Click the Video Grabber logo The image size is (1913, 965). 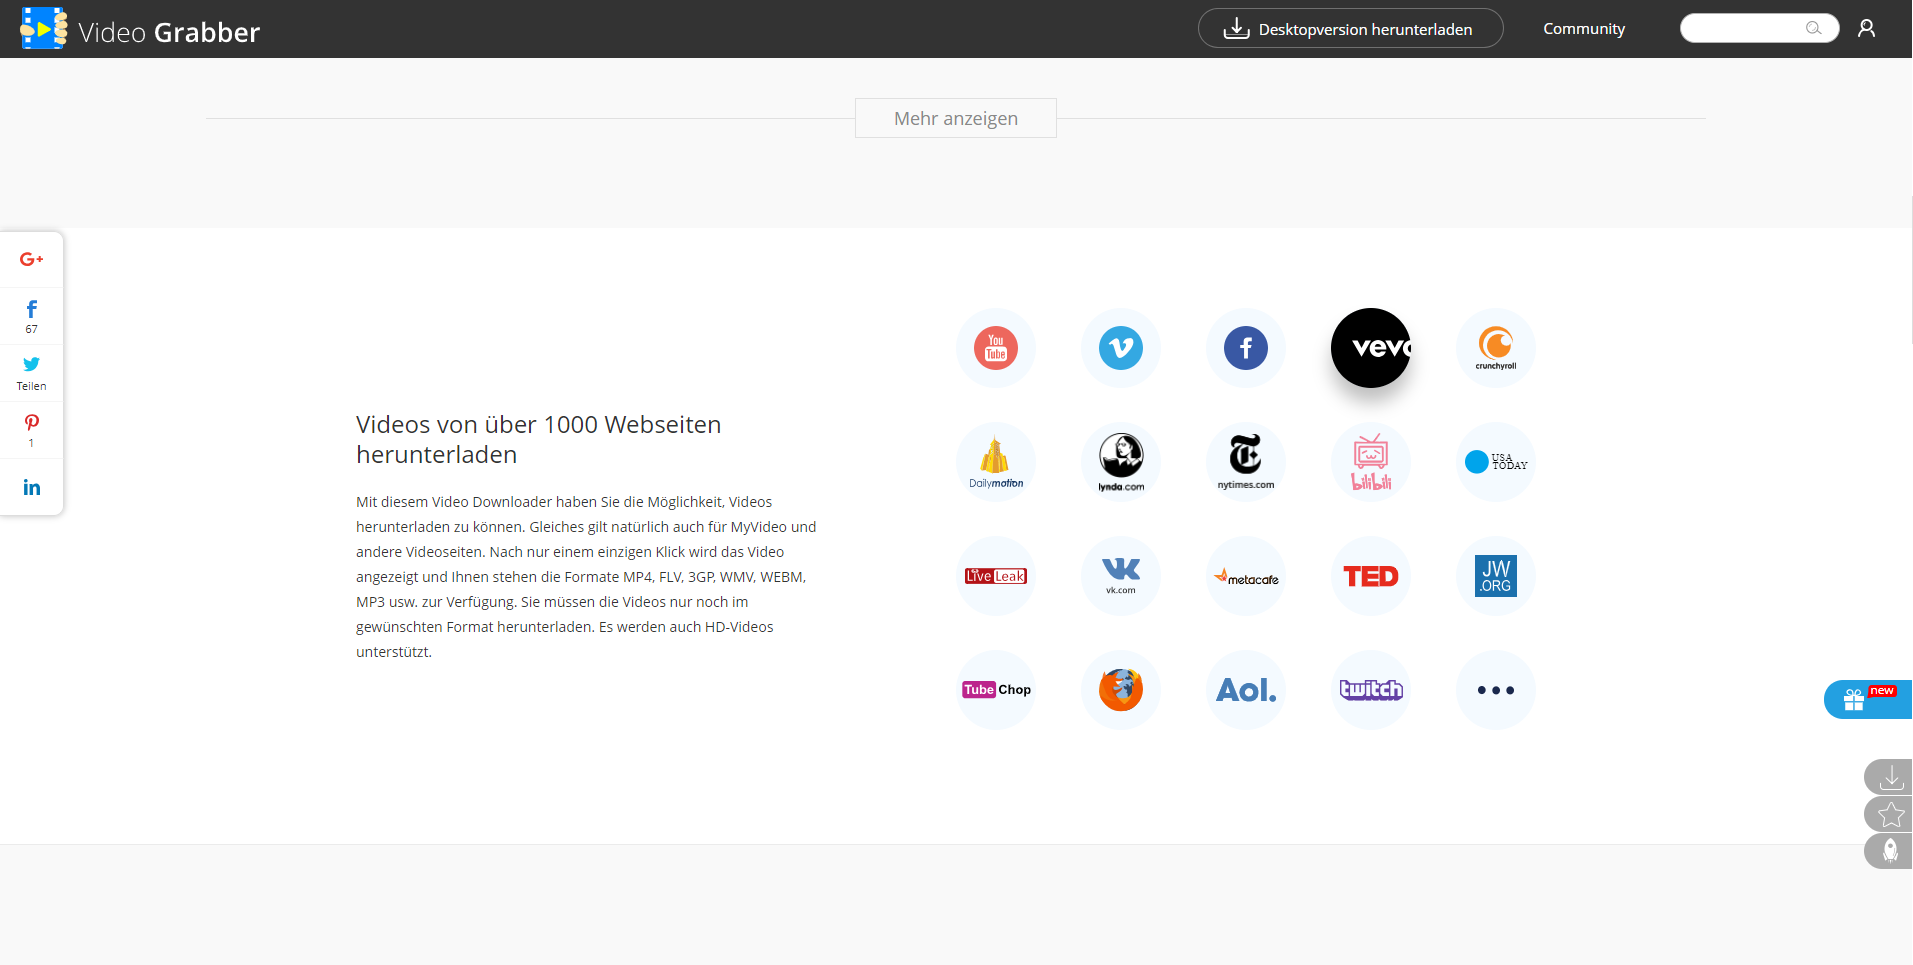[140, 30]
